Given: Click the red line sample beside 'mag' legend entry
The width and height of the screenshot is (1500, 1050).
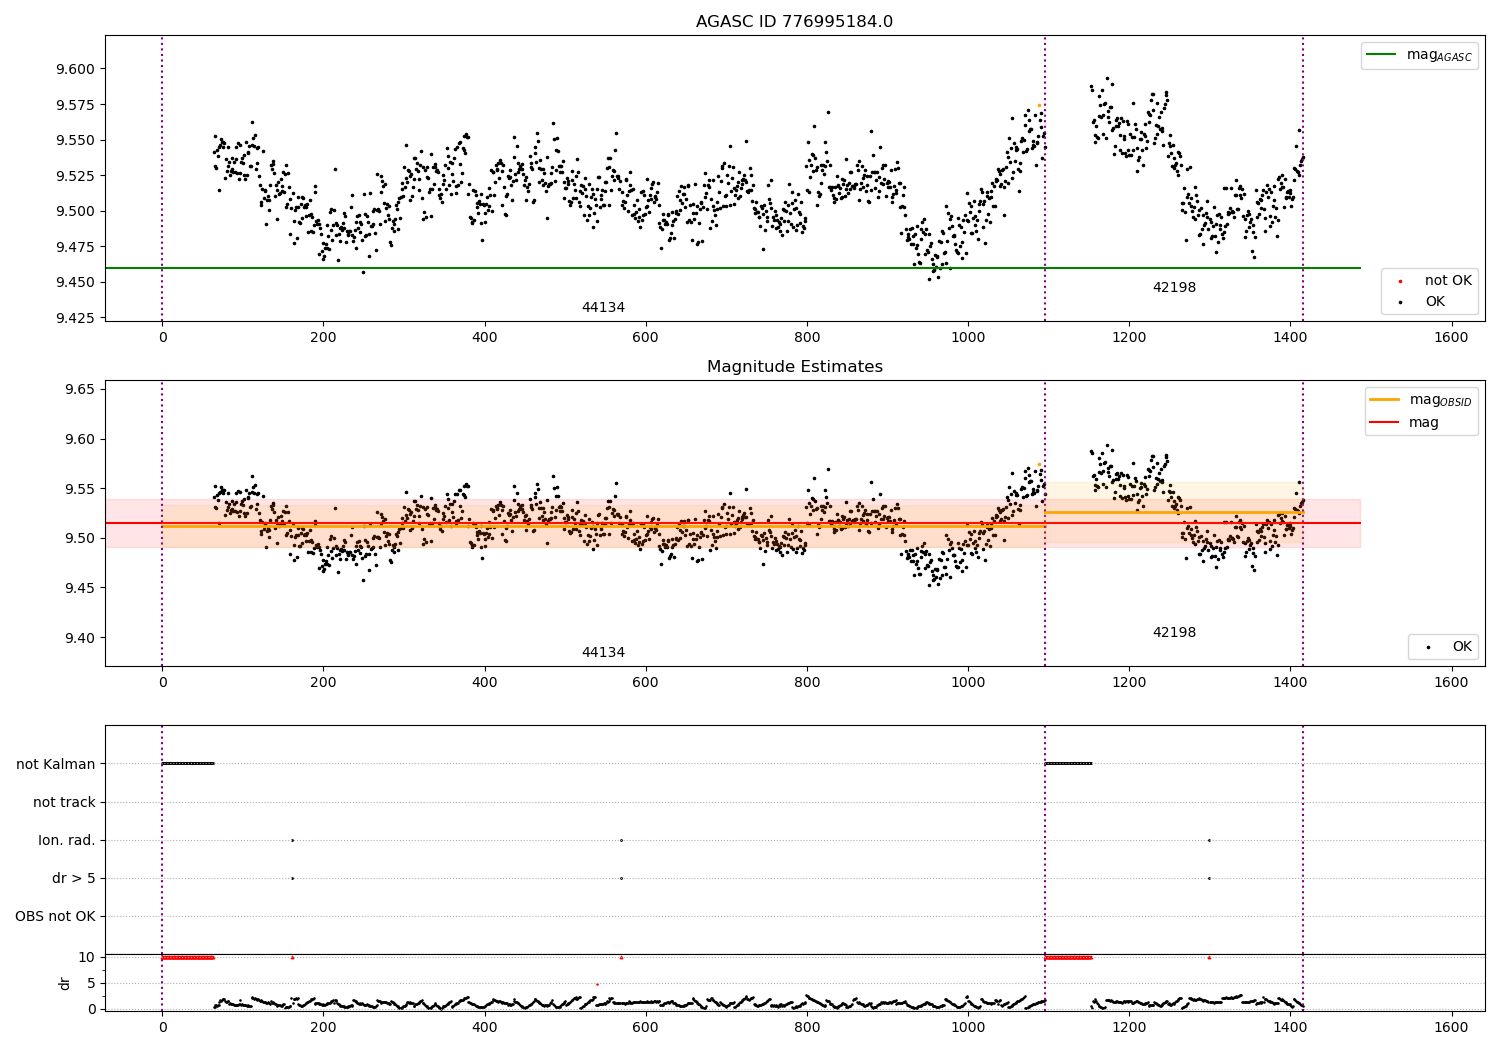Looking at the screenshot, I should pos(1385,423).
